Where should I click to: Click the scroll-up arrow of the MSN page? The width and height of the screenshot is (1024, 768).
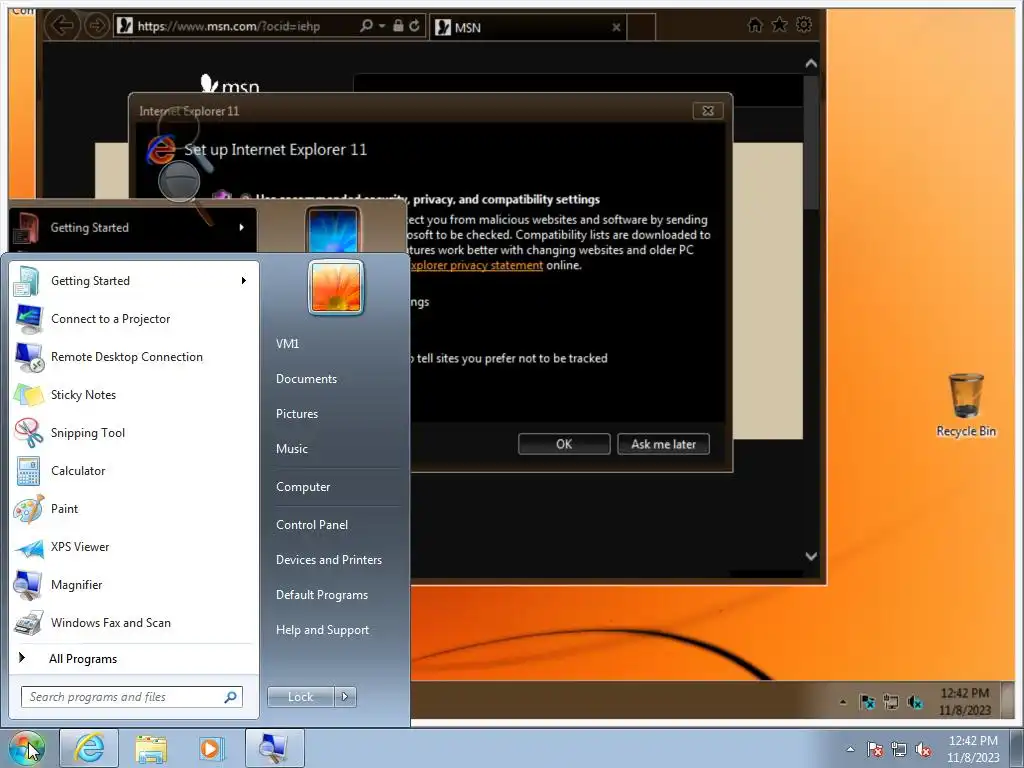[x=811, y=63]
